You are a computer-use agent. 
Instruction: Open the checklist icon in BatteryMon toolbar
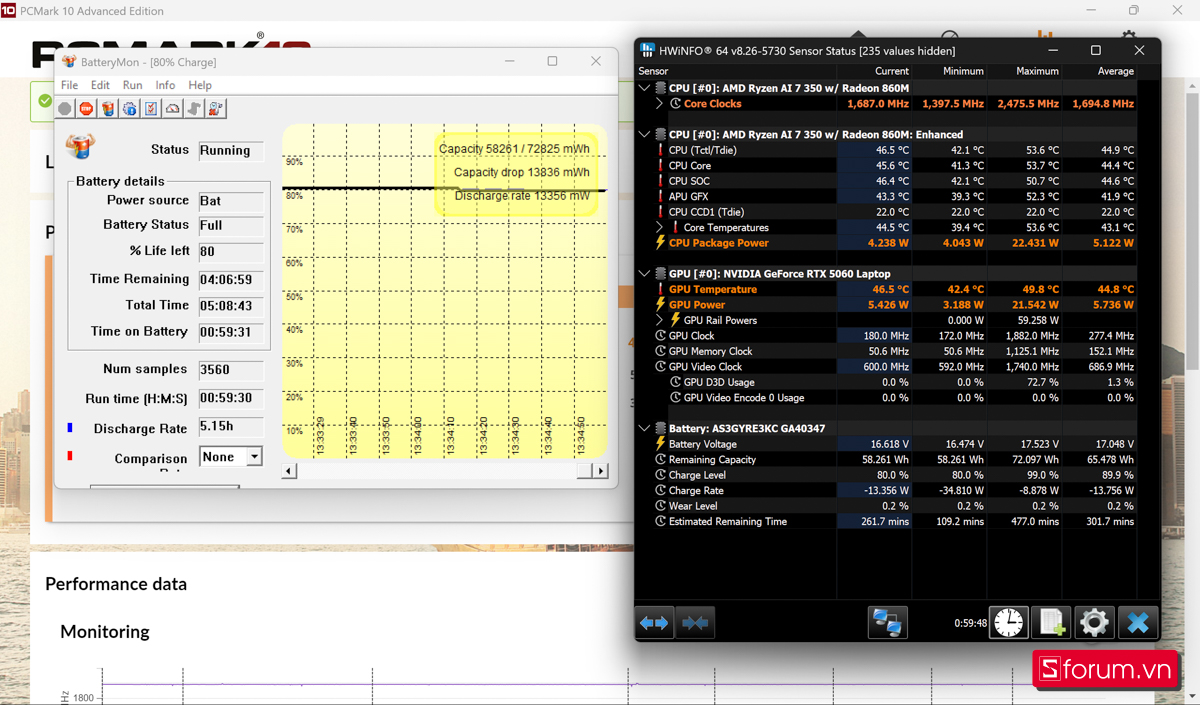pyautogui.click(x=151, y=108)
